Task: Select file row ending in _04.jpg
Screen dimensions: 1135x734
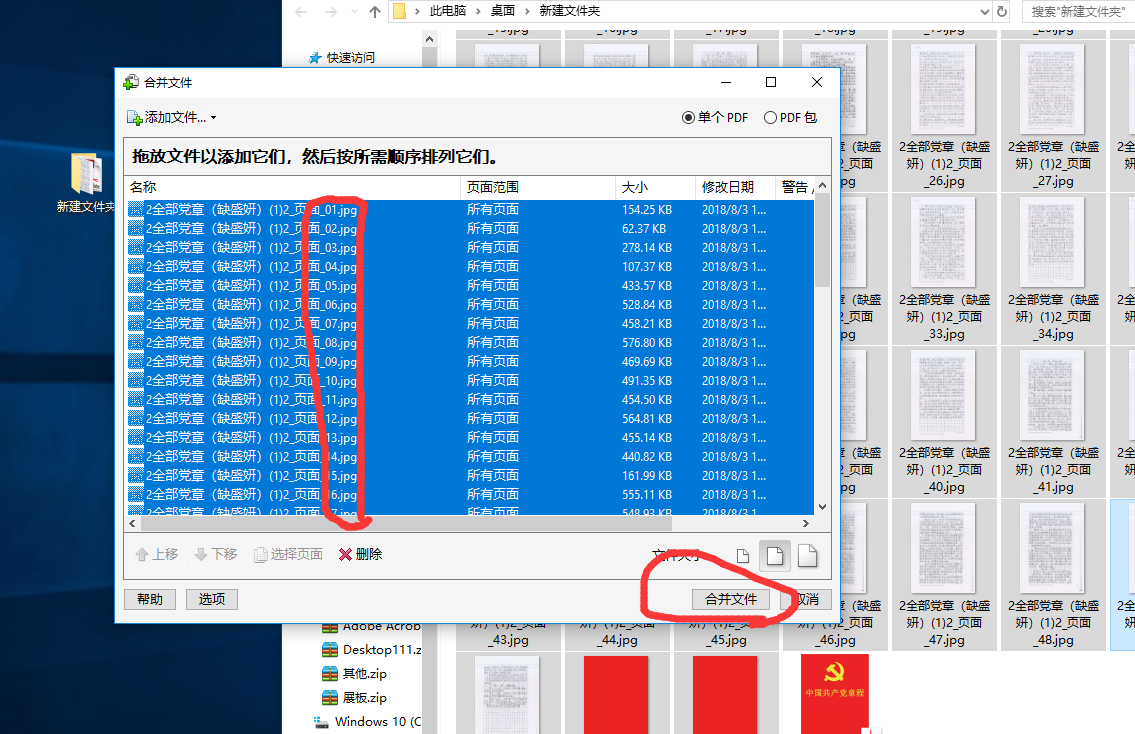Action: tap(471, 266)
